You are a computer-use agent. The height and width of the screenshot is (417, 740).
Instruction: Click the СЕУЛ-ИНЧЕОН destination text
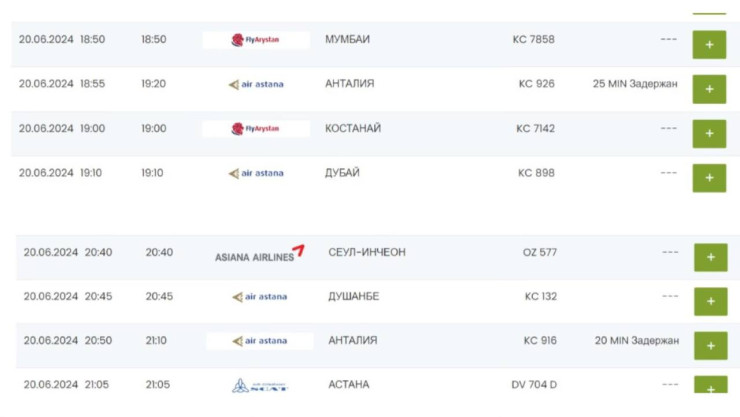point(367,252)
